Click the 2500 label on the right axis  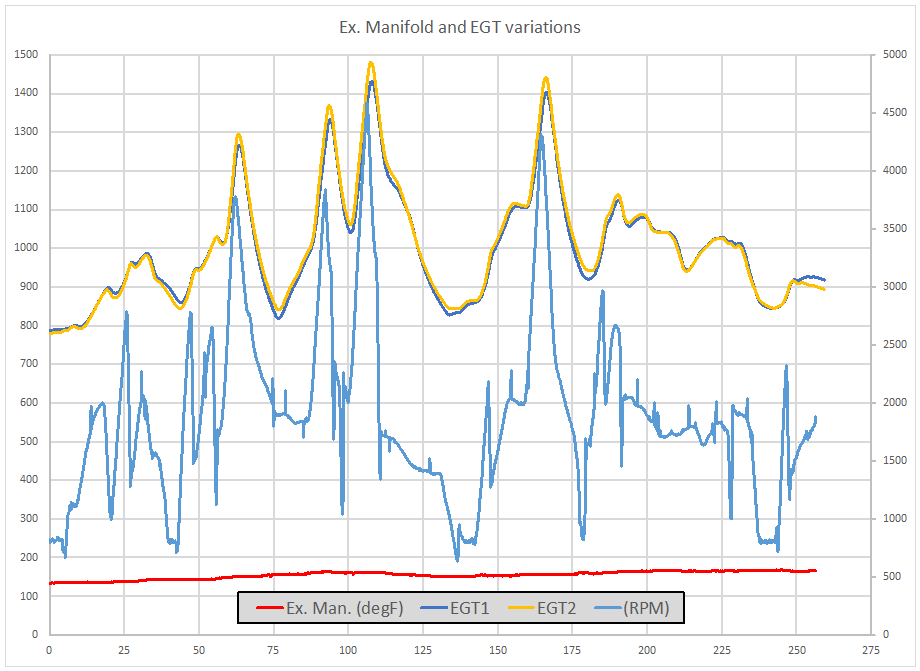point(887,345)
